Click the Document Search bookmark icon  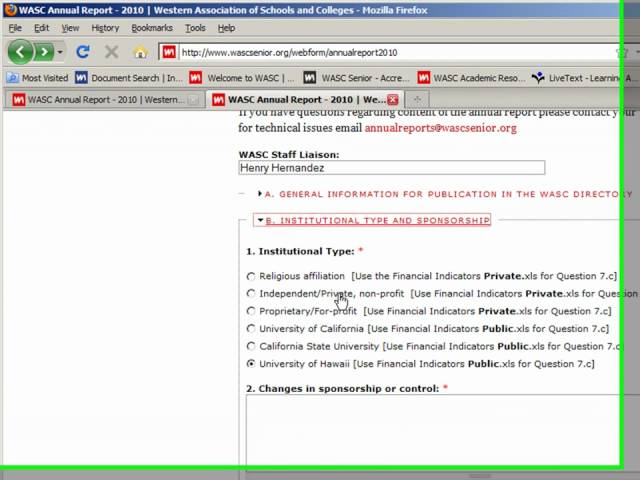81,78
